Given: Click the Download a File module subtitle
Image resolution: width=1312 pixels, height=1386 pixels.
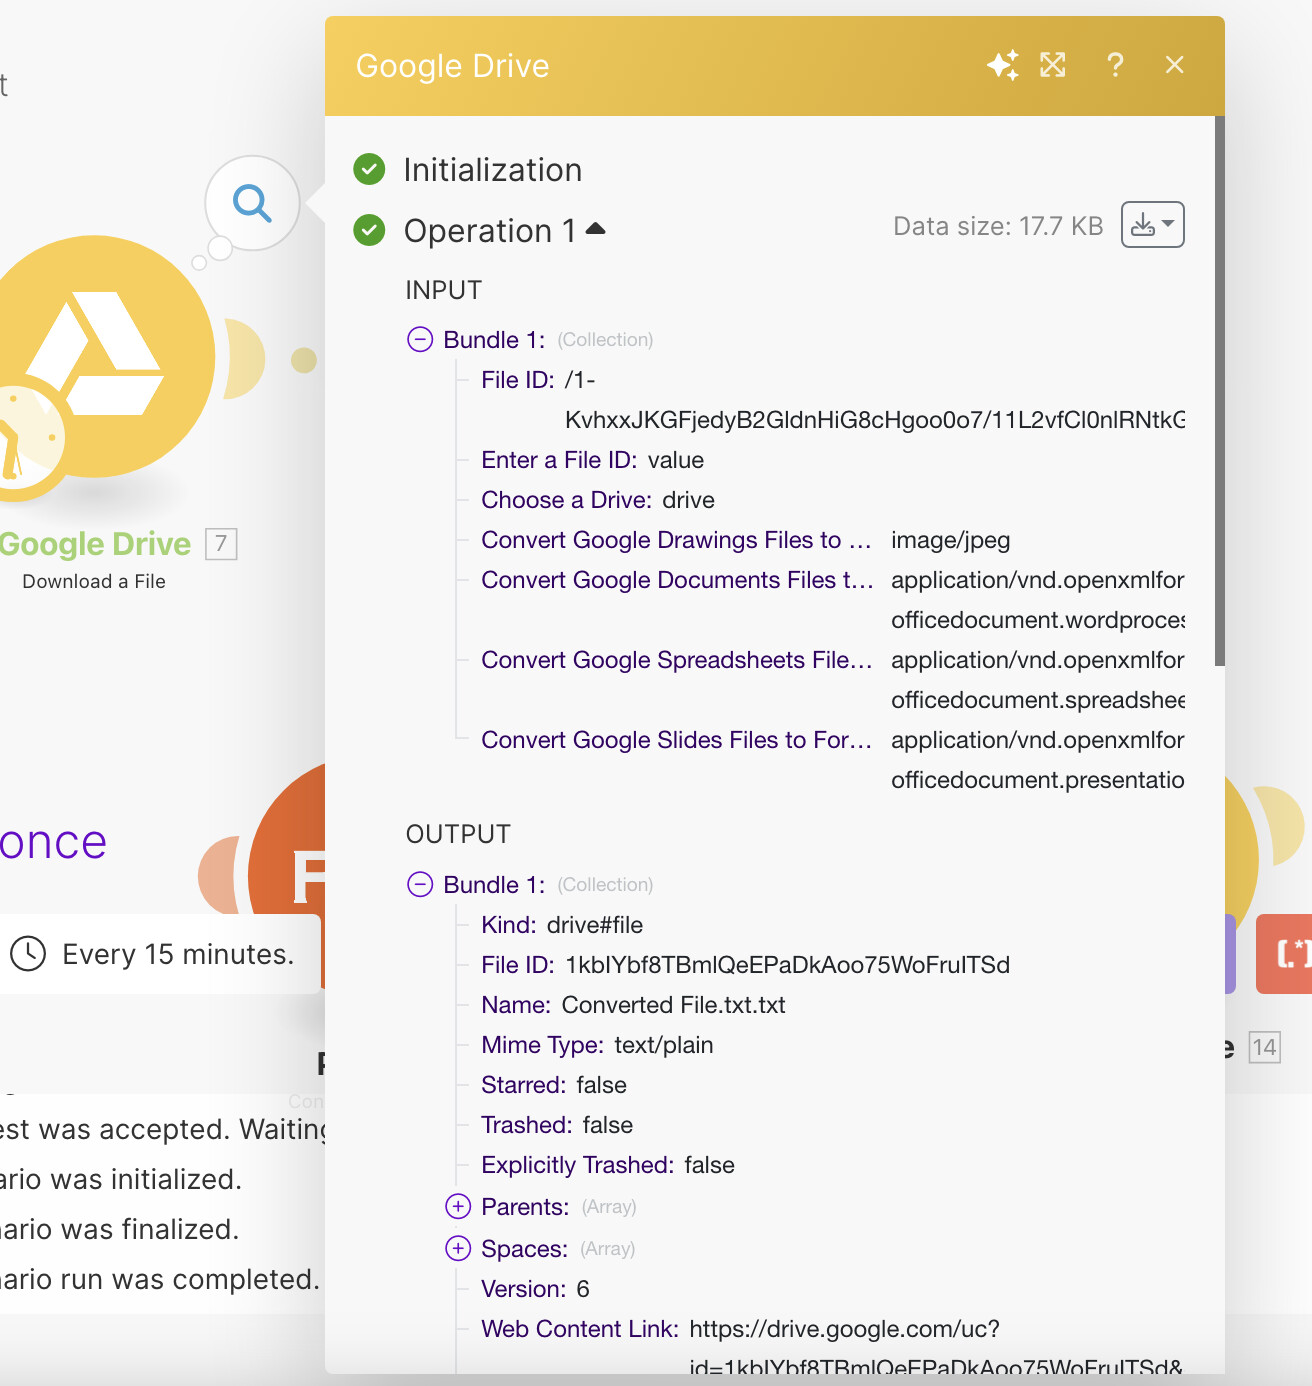Looking at the screenshot, I should 94,581.
